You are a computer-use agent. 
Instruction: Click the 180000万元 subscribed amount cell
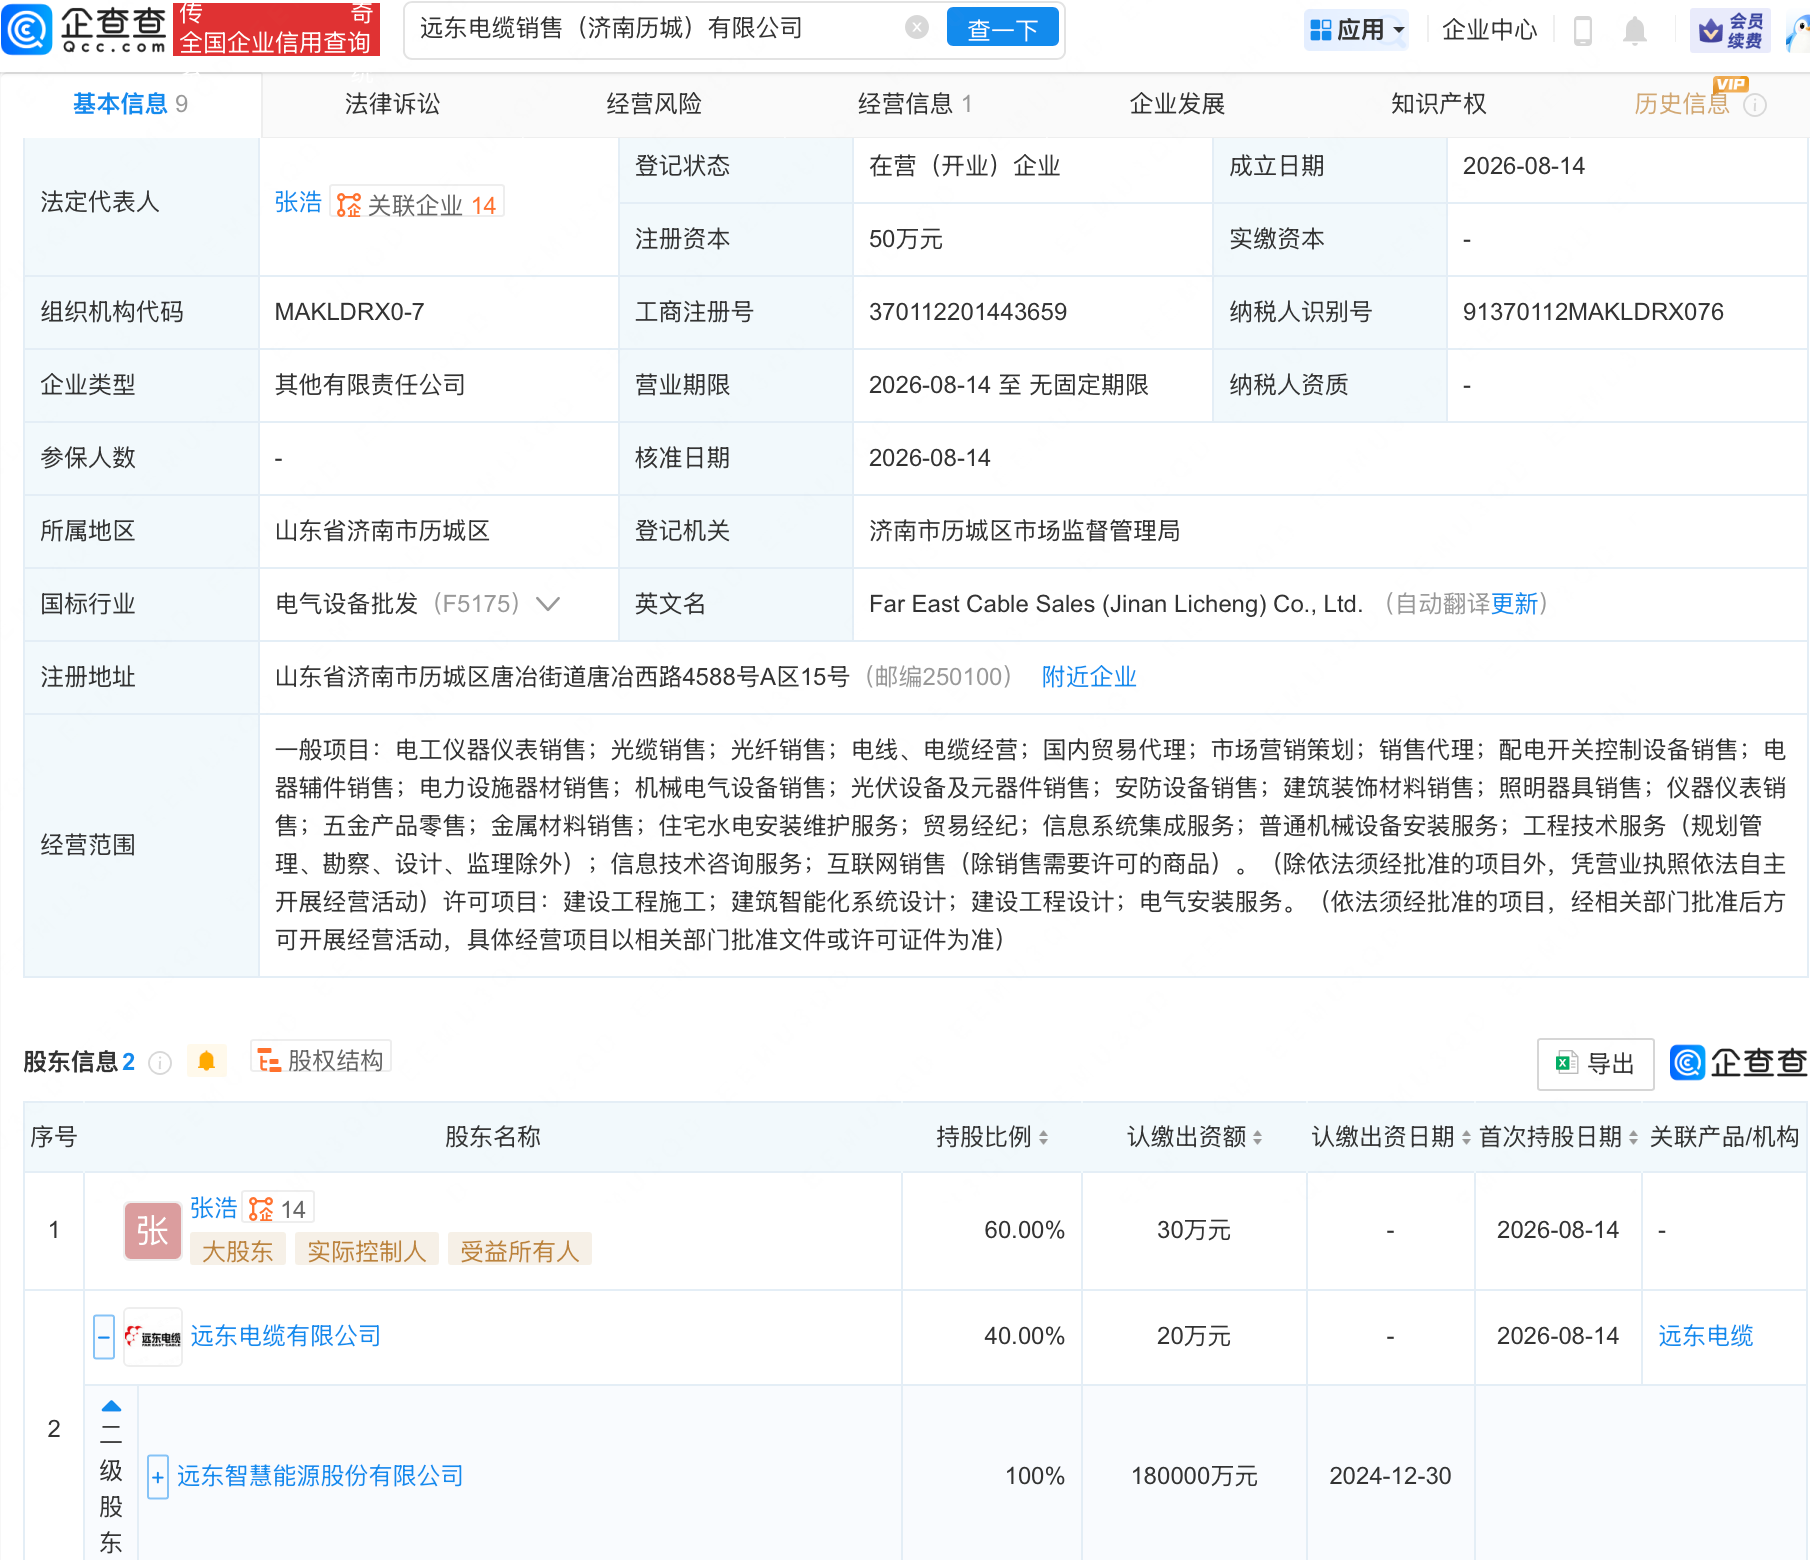click(x=1194, y=1476)
